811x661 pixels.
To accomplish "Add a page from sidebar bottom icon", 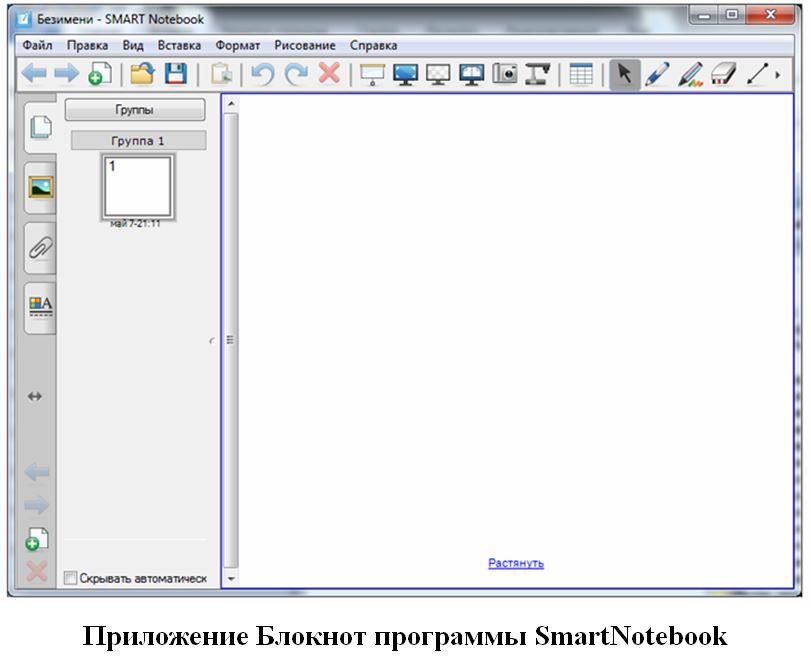I will (x=37, y=539).
